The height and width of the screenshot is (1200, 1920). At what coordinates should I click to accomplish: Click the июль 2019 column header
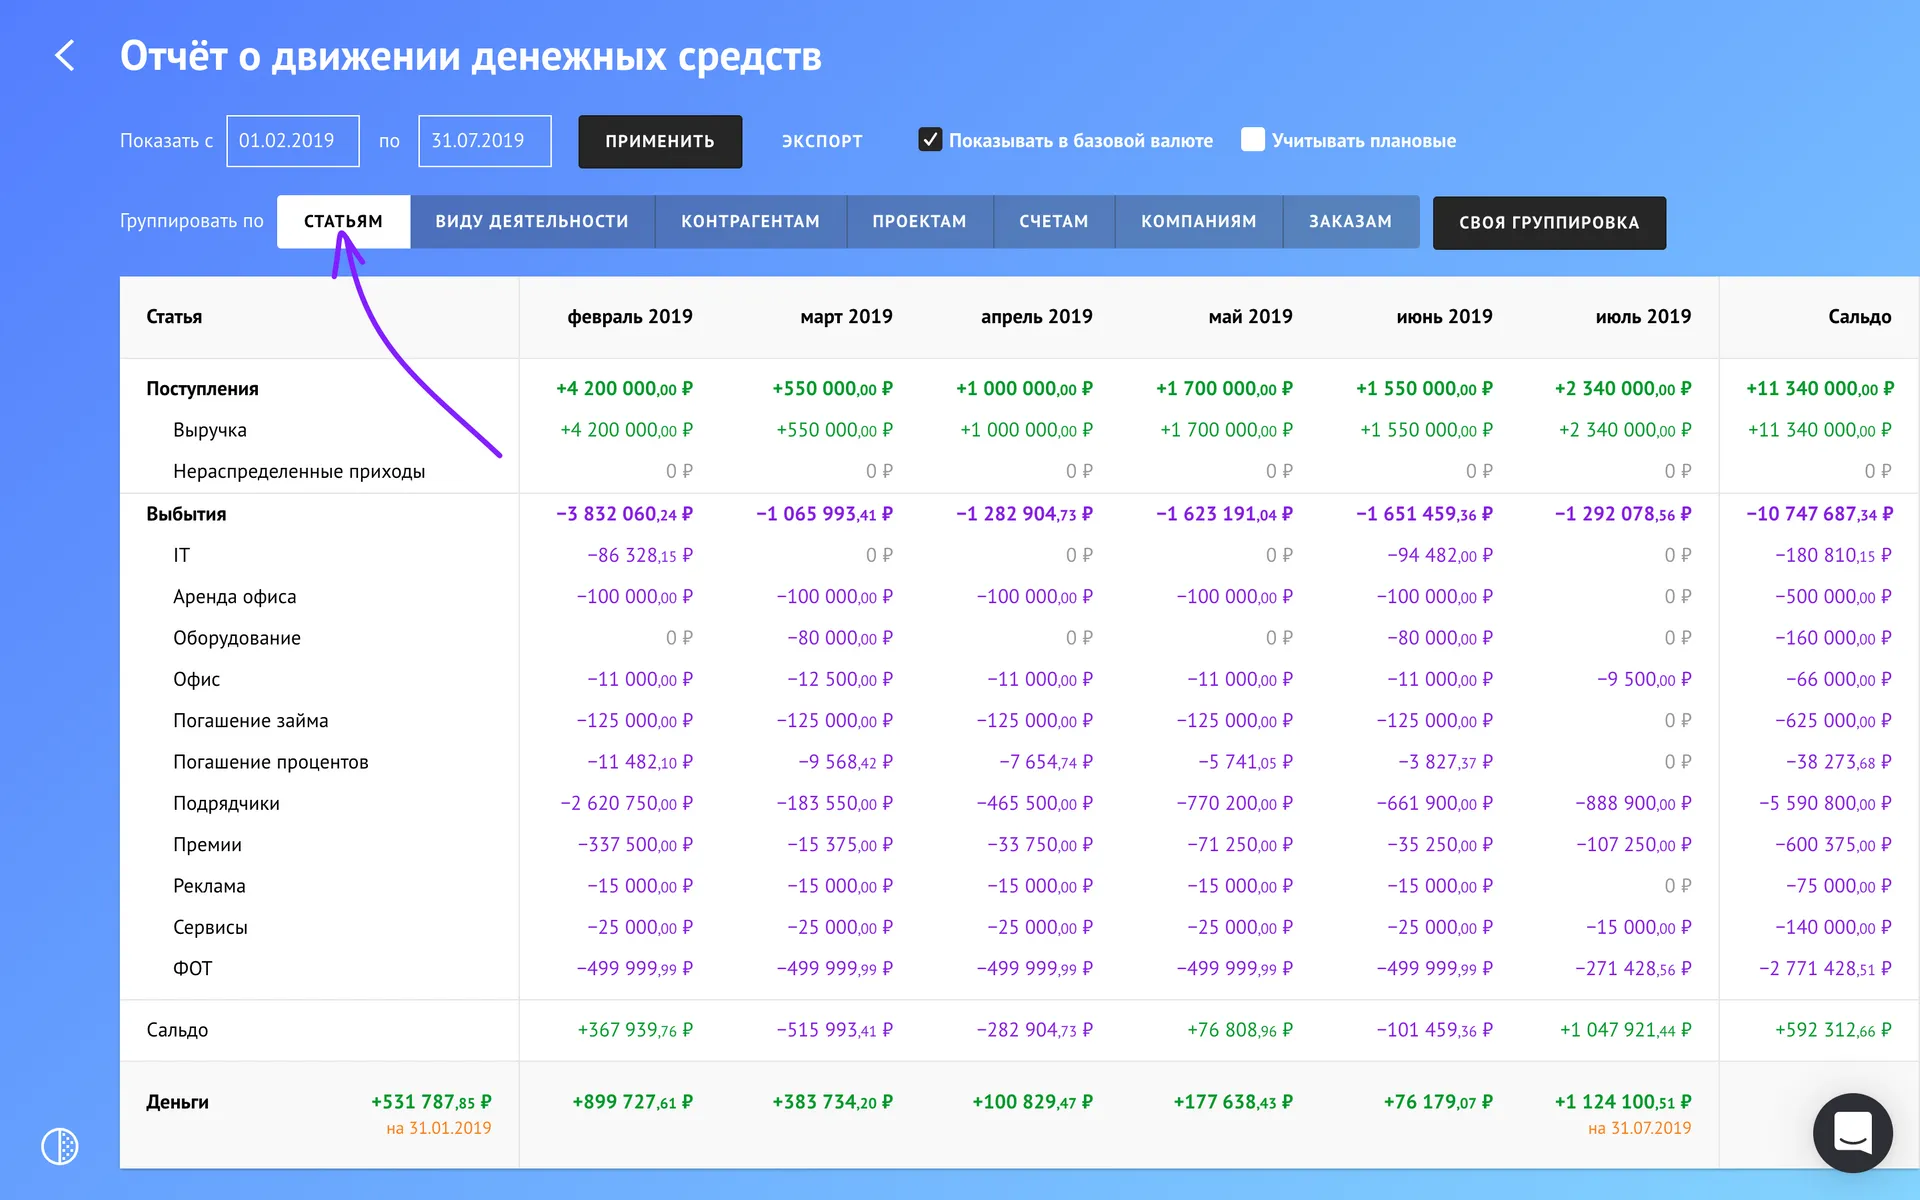(1643, 316)
